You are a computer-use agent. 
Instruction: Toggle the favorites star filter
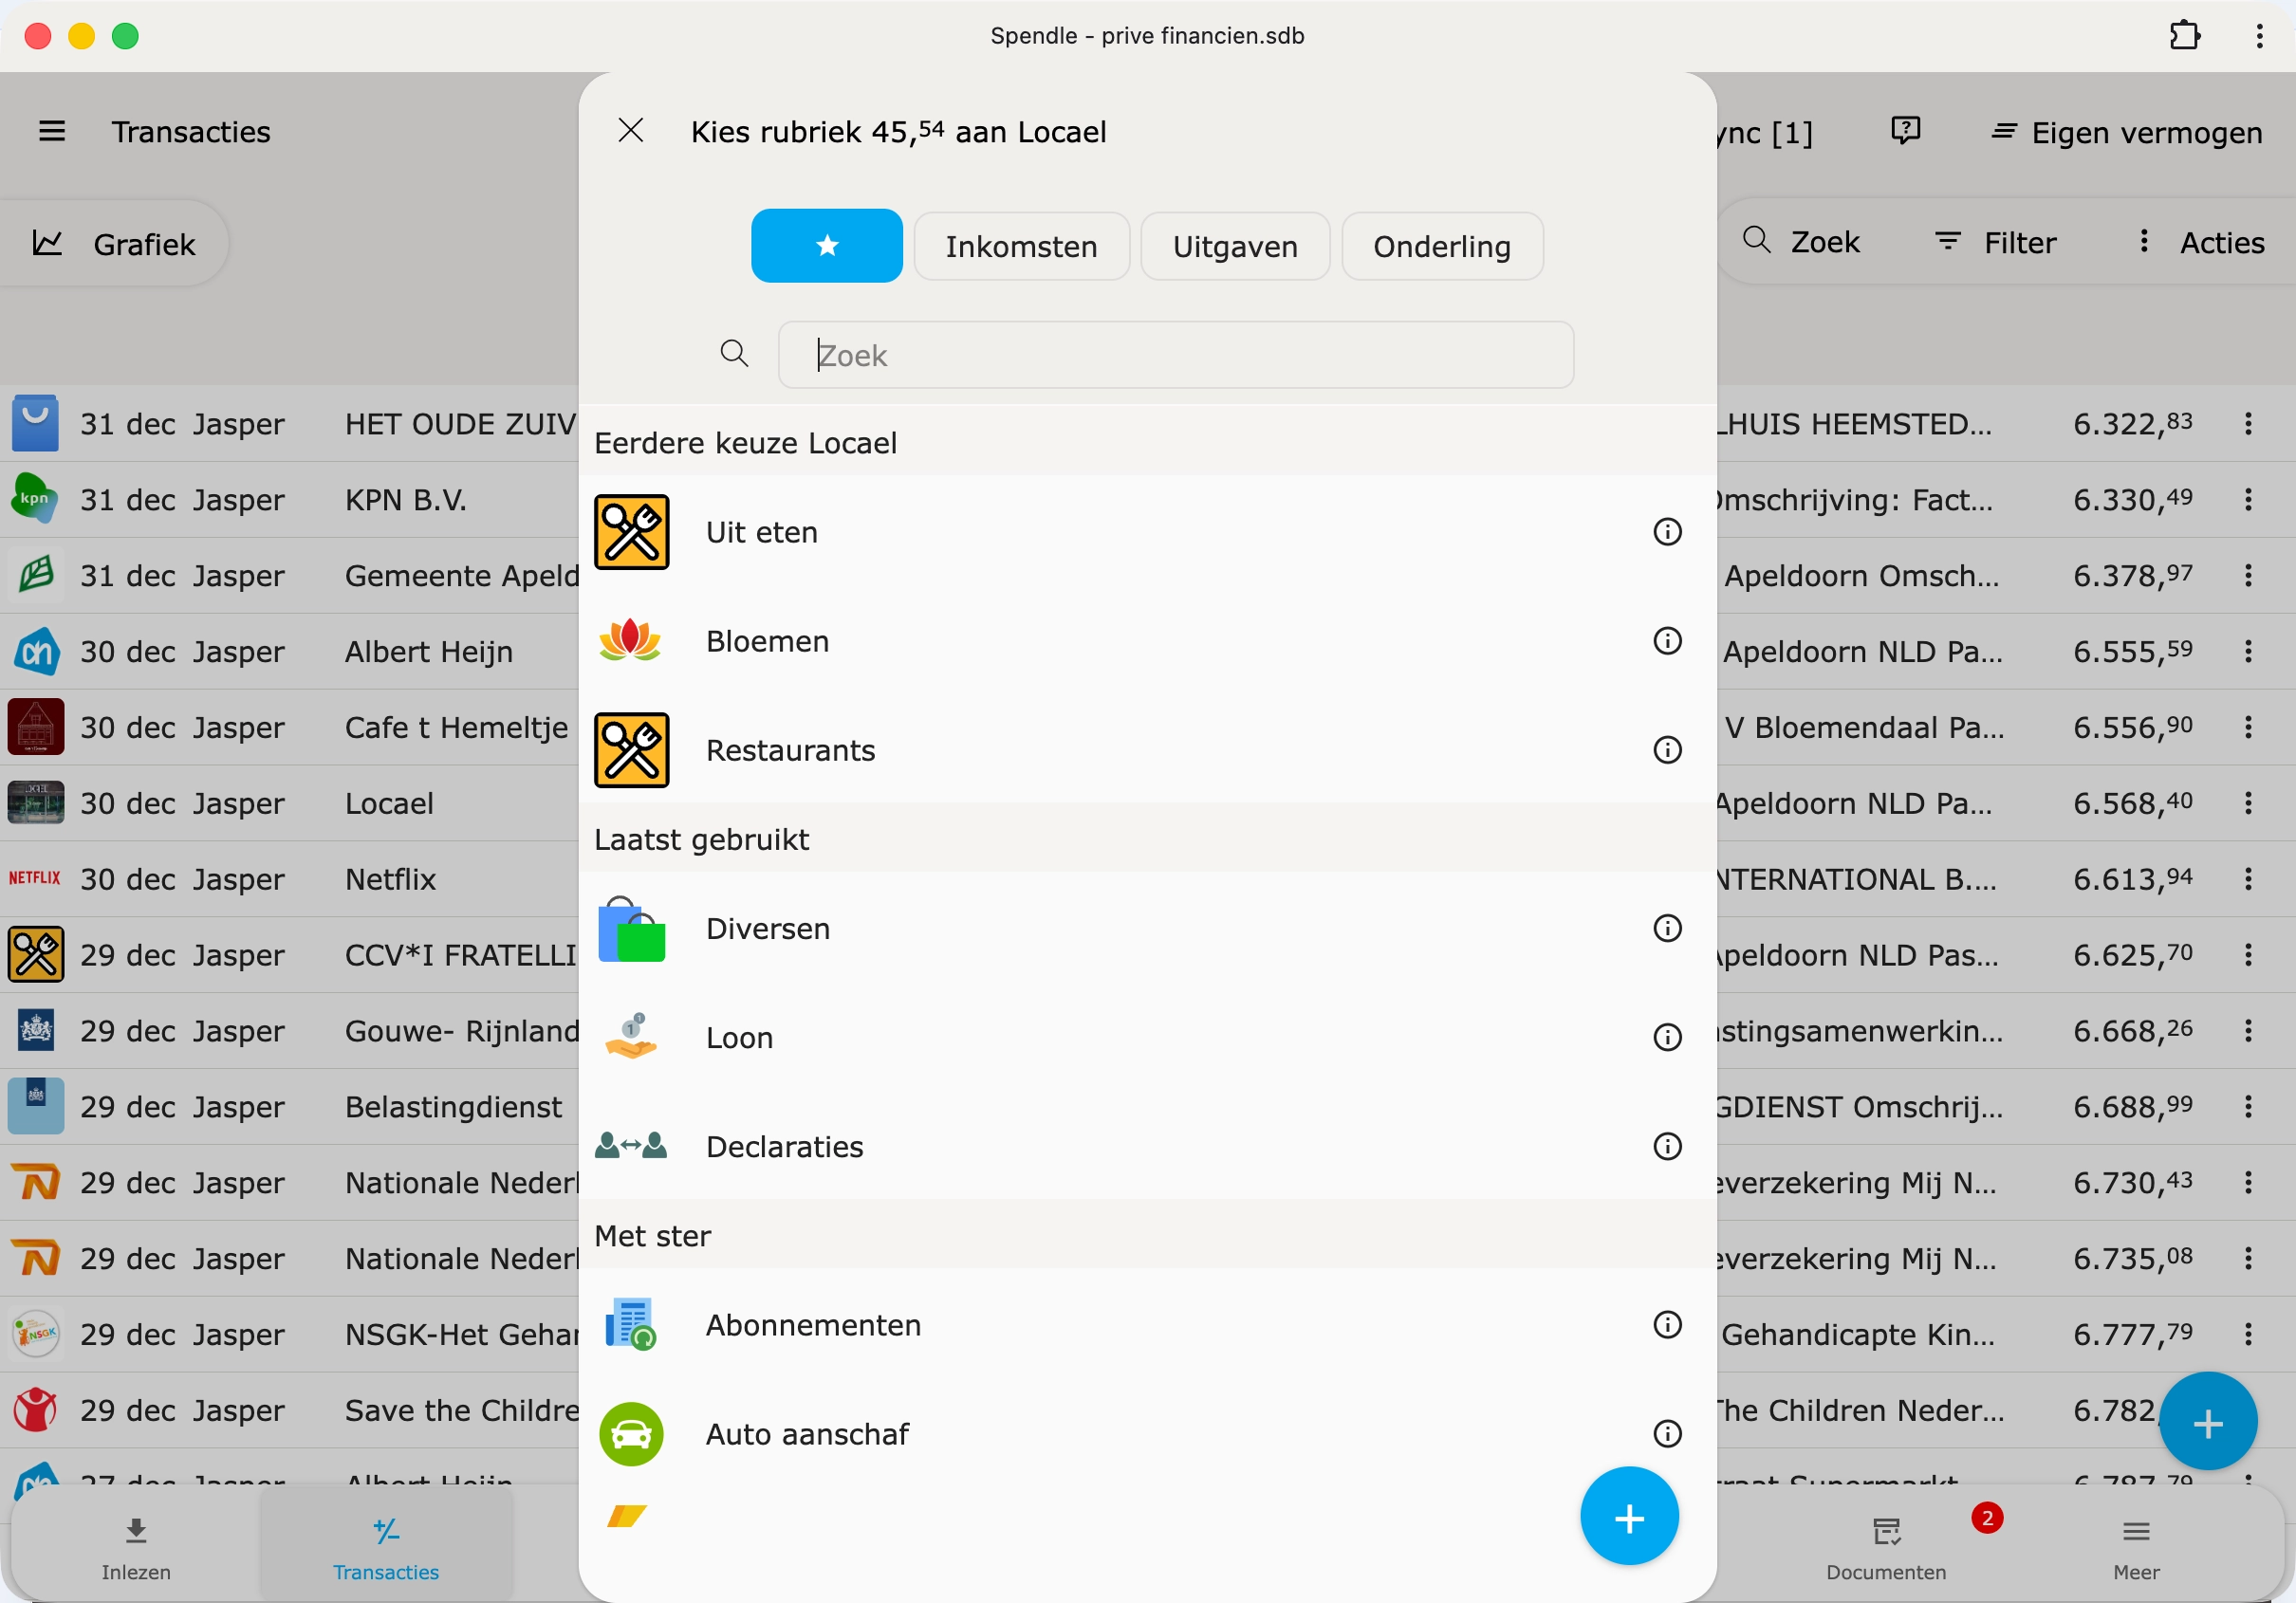[826, 245]
